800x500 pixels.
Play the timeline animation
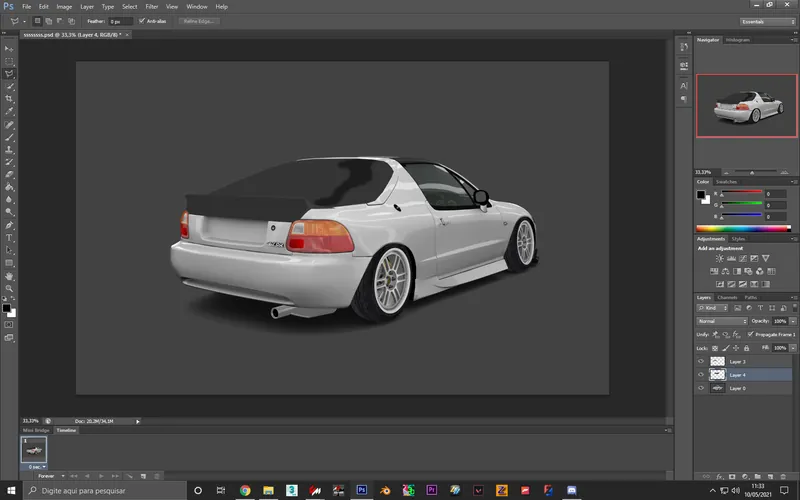(x=101, y=476)
